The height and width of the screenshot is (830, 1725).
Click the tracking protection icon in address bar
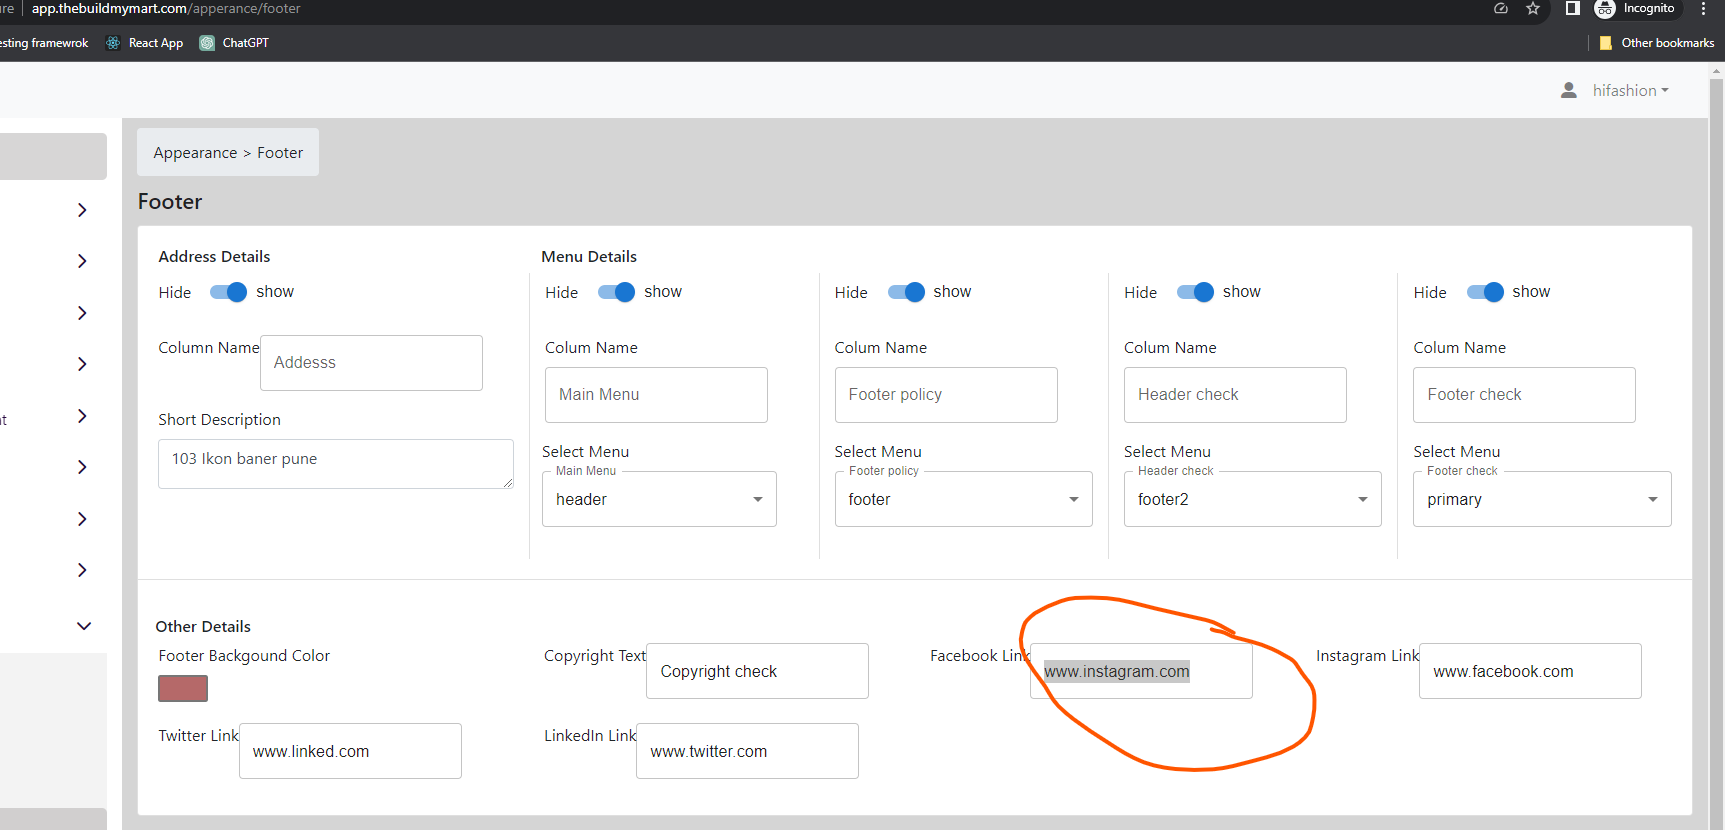pos(1501,9)
